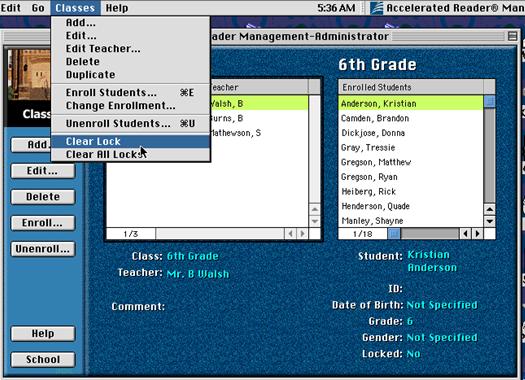Select student Gregson, Matthew in the list

coord(411,162)
